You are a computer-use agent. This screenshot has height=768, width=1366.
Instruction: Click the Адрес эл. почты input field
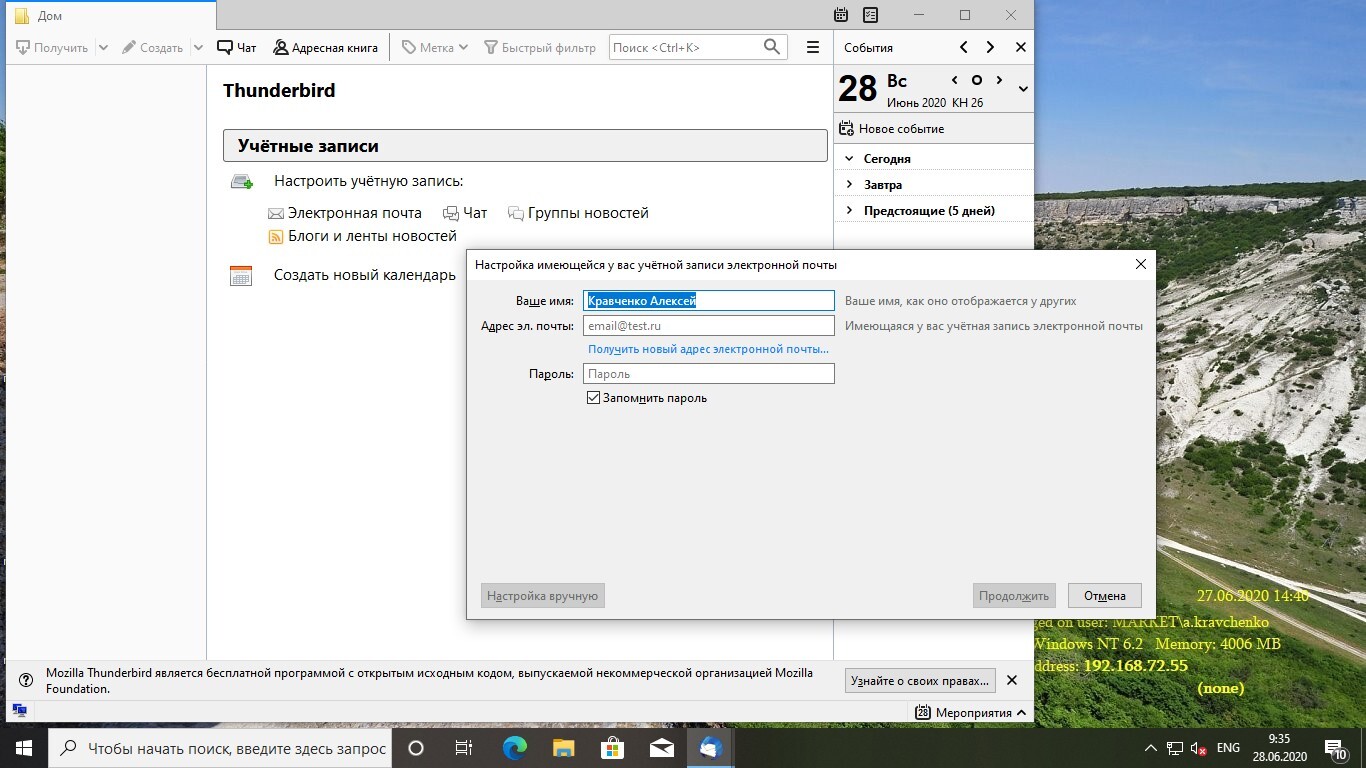(709, 326)
